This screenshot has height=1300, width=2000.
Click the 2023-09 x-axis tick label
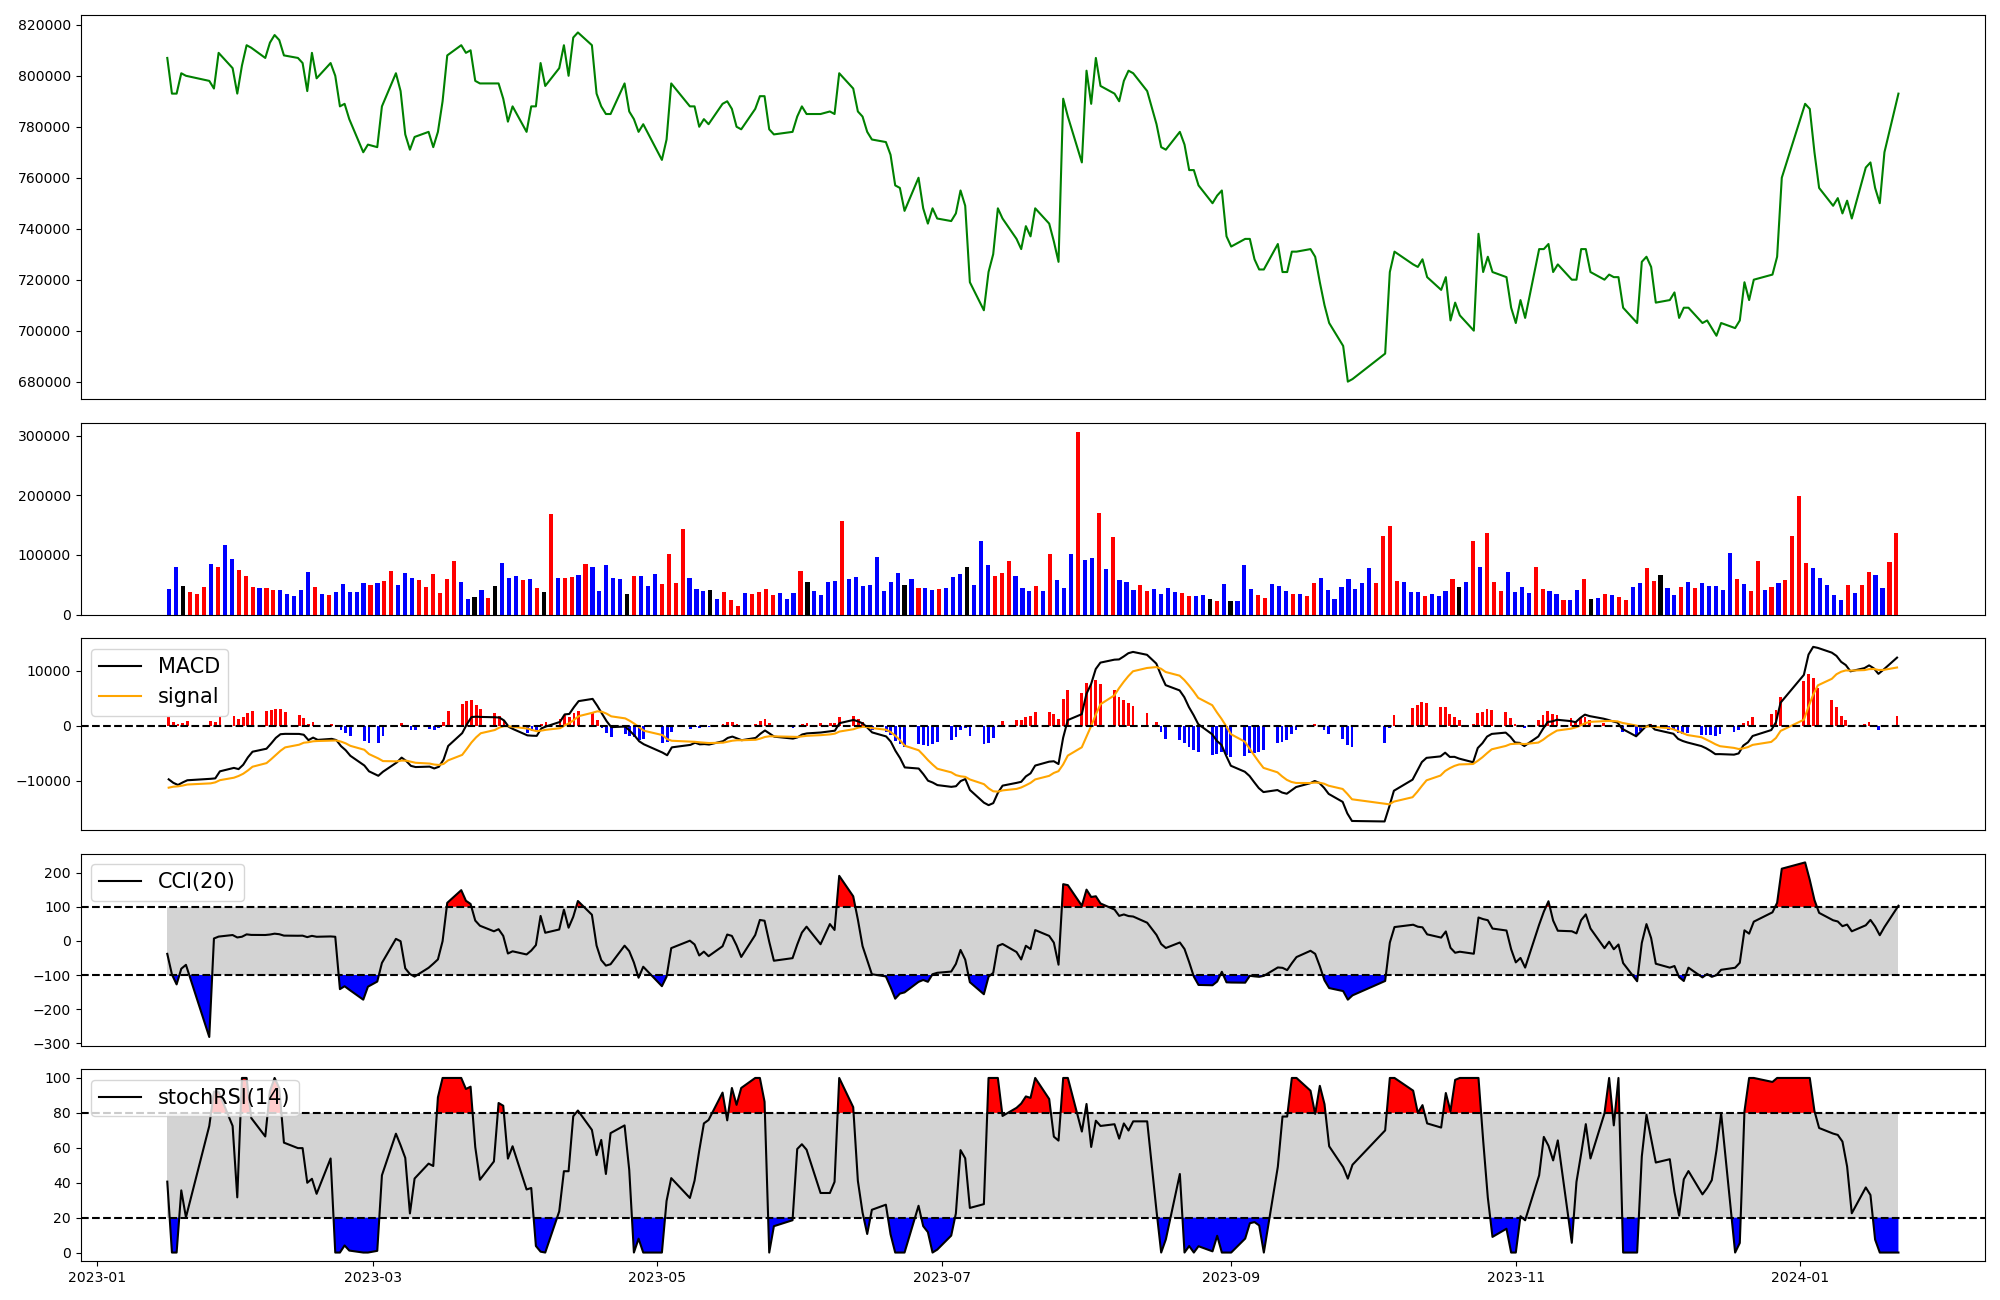tap(1231, 1277)
